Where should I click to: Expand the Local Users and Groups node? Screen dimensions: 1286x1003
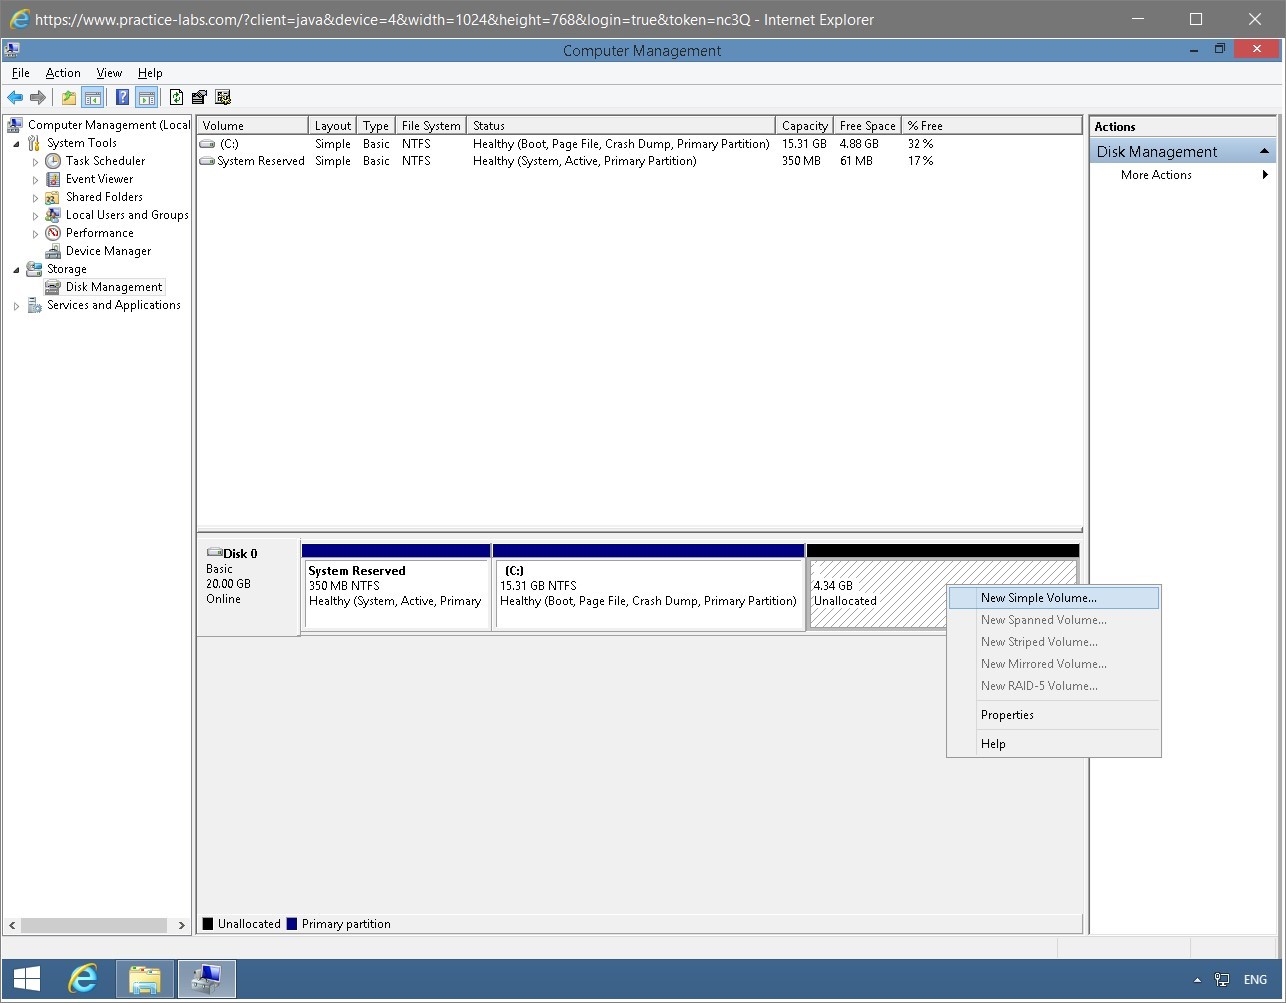point(35,215)
